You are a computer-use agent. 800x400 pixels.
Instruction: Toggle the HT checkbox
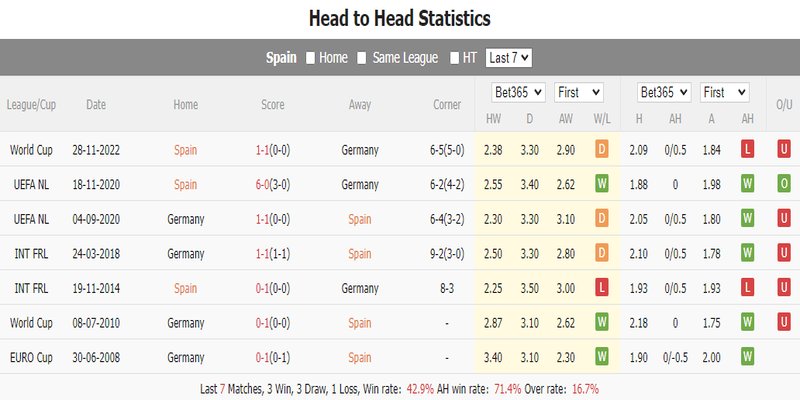(x=455, y=59)
